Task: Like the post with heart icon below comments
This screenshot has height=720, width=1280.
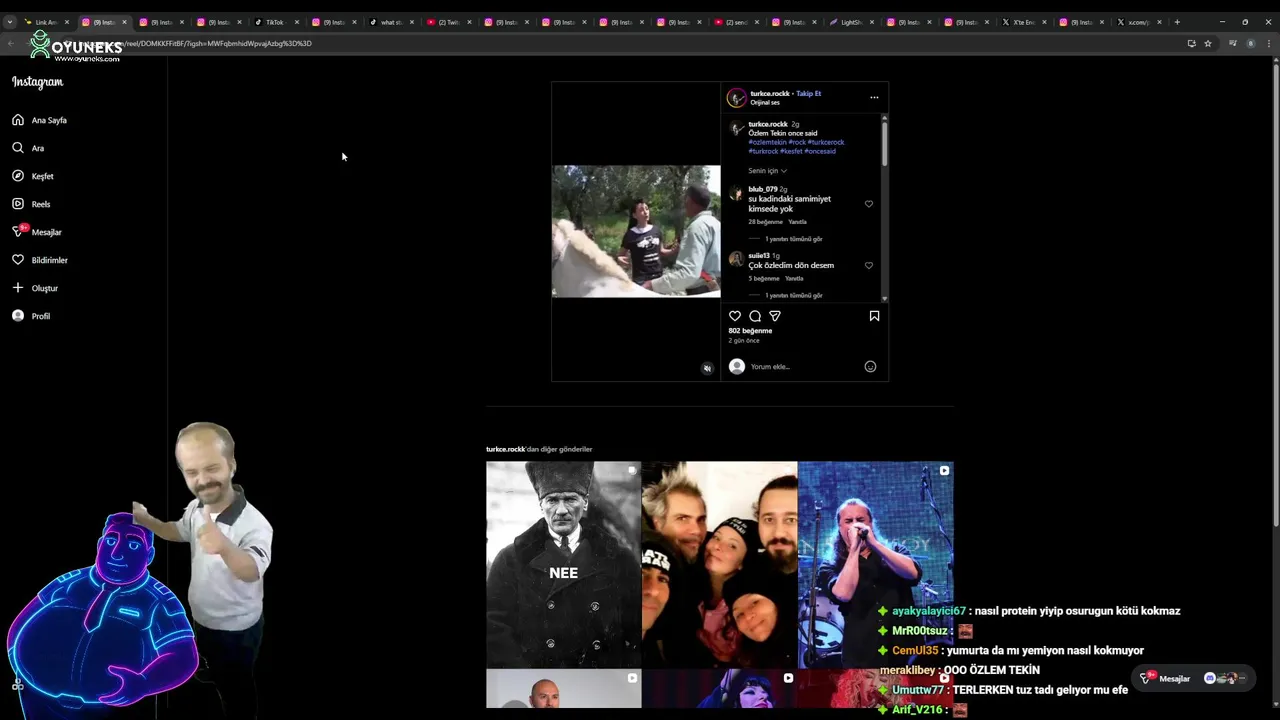Action: (735, 316)
